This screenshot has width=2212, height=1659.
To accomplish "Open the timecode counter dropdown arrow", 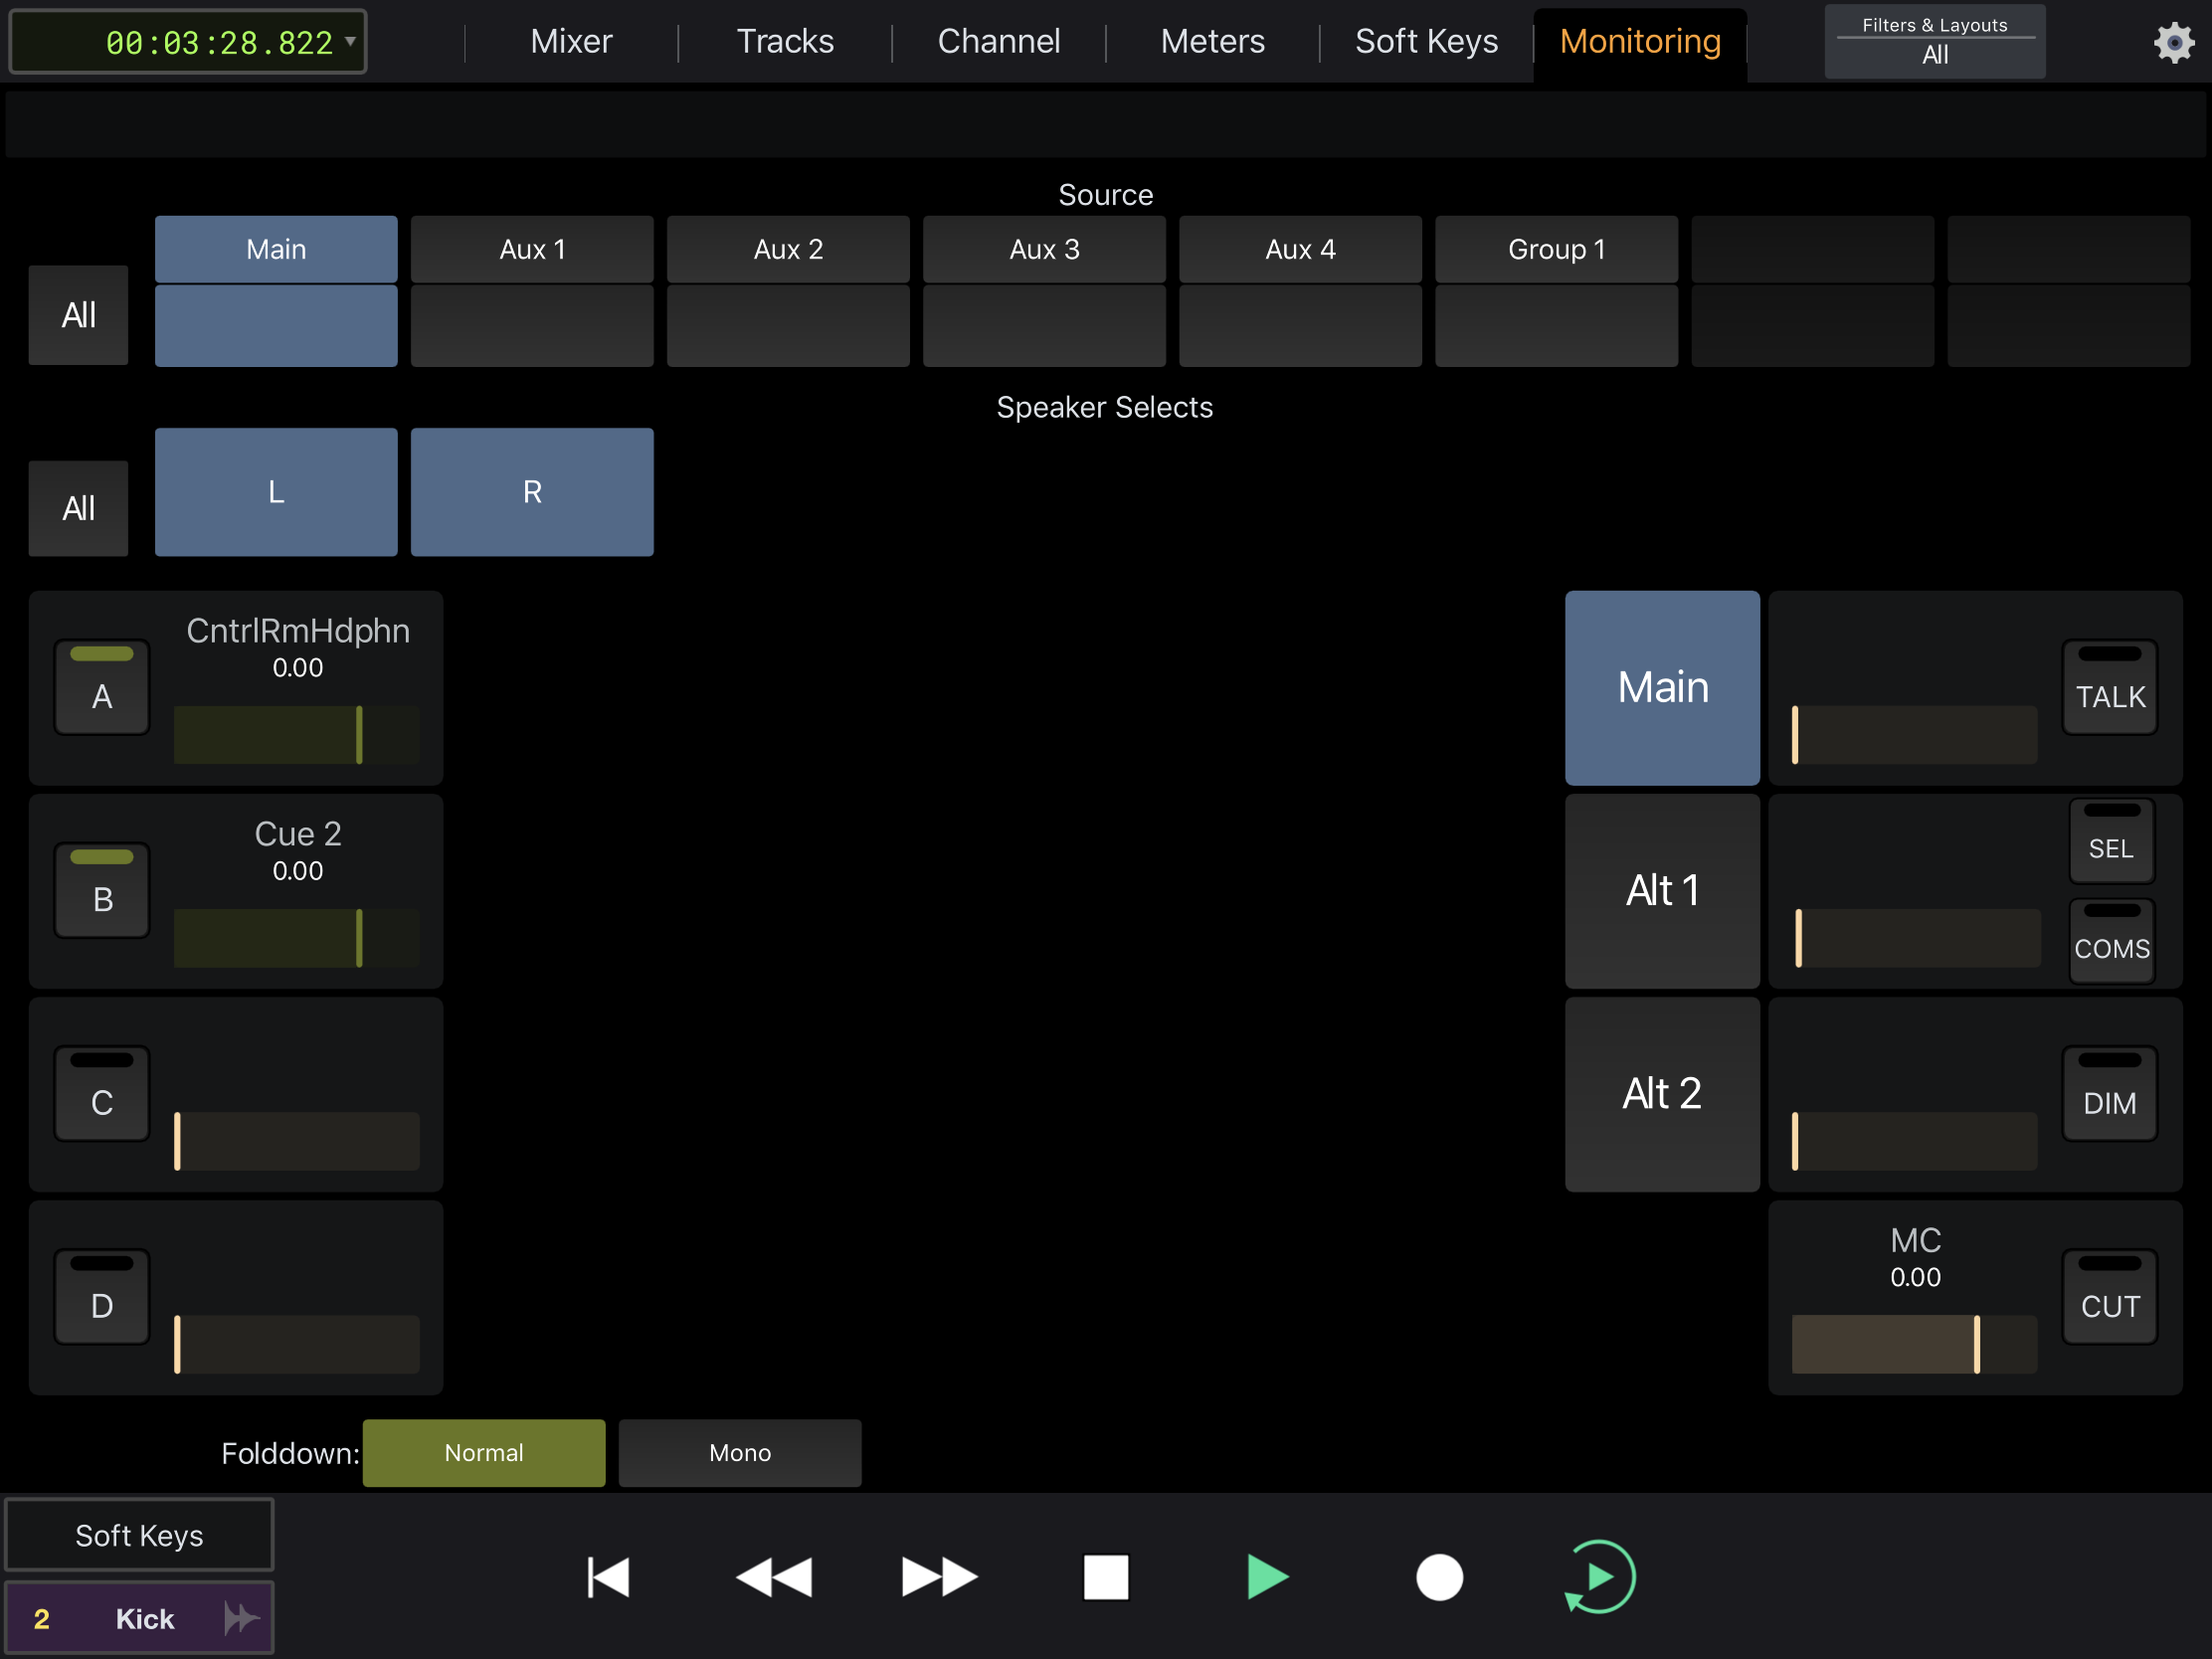I will pos(351,42).
